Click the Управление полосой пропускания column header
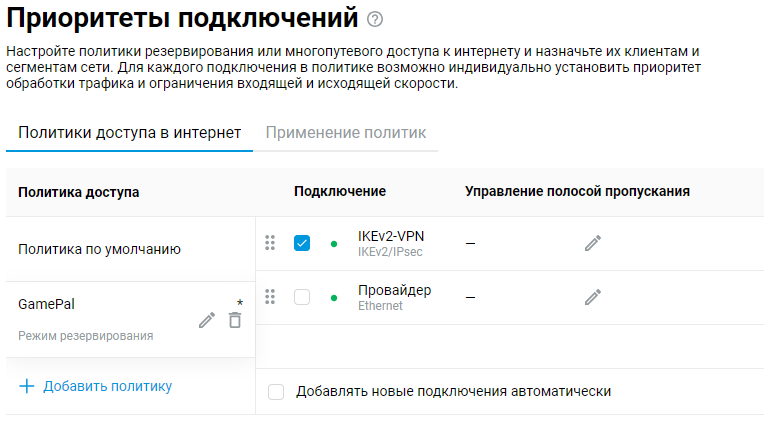Screen dimensions: 771x422 tap(578, 191)
